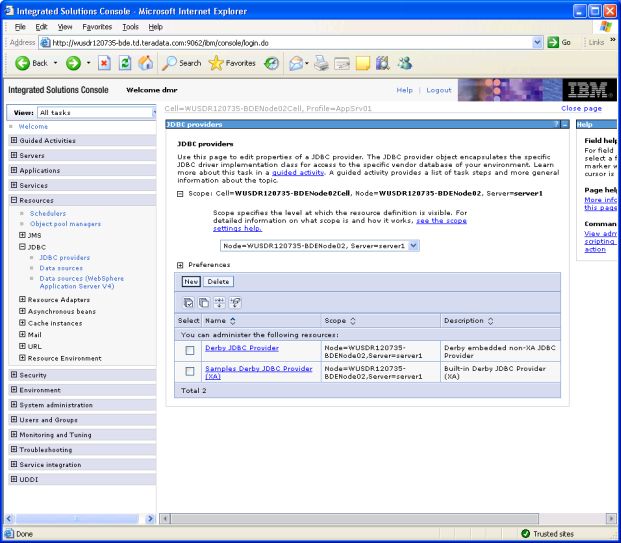Collapse the Resources section

14,200
